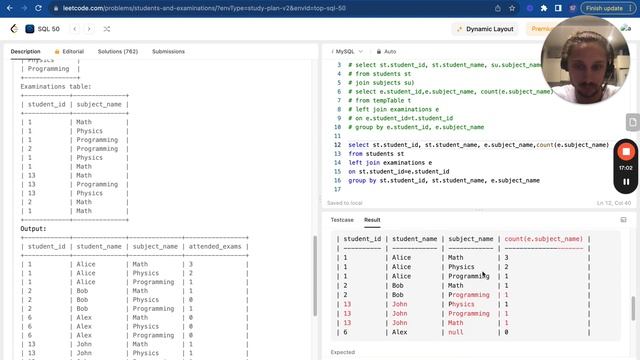Open notes icon at right edge
640x360 pixels.
coord(632,122)
